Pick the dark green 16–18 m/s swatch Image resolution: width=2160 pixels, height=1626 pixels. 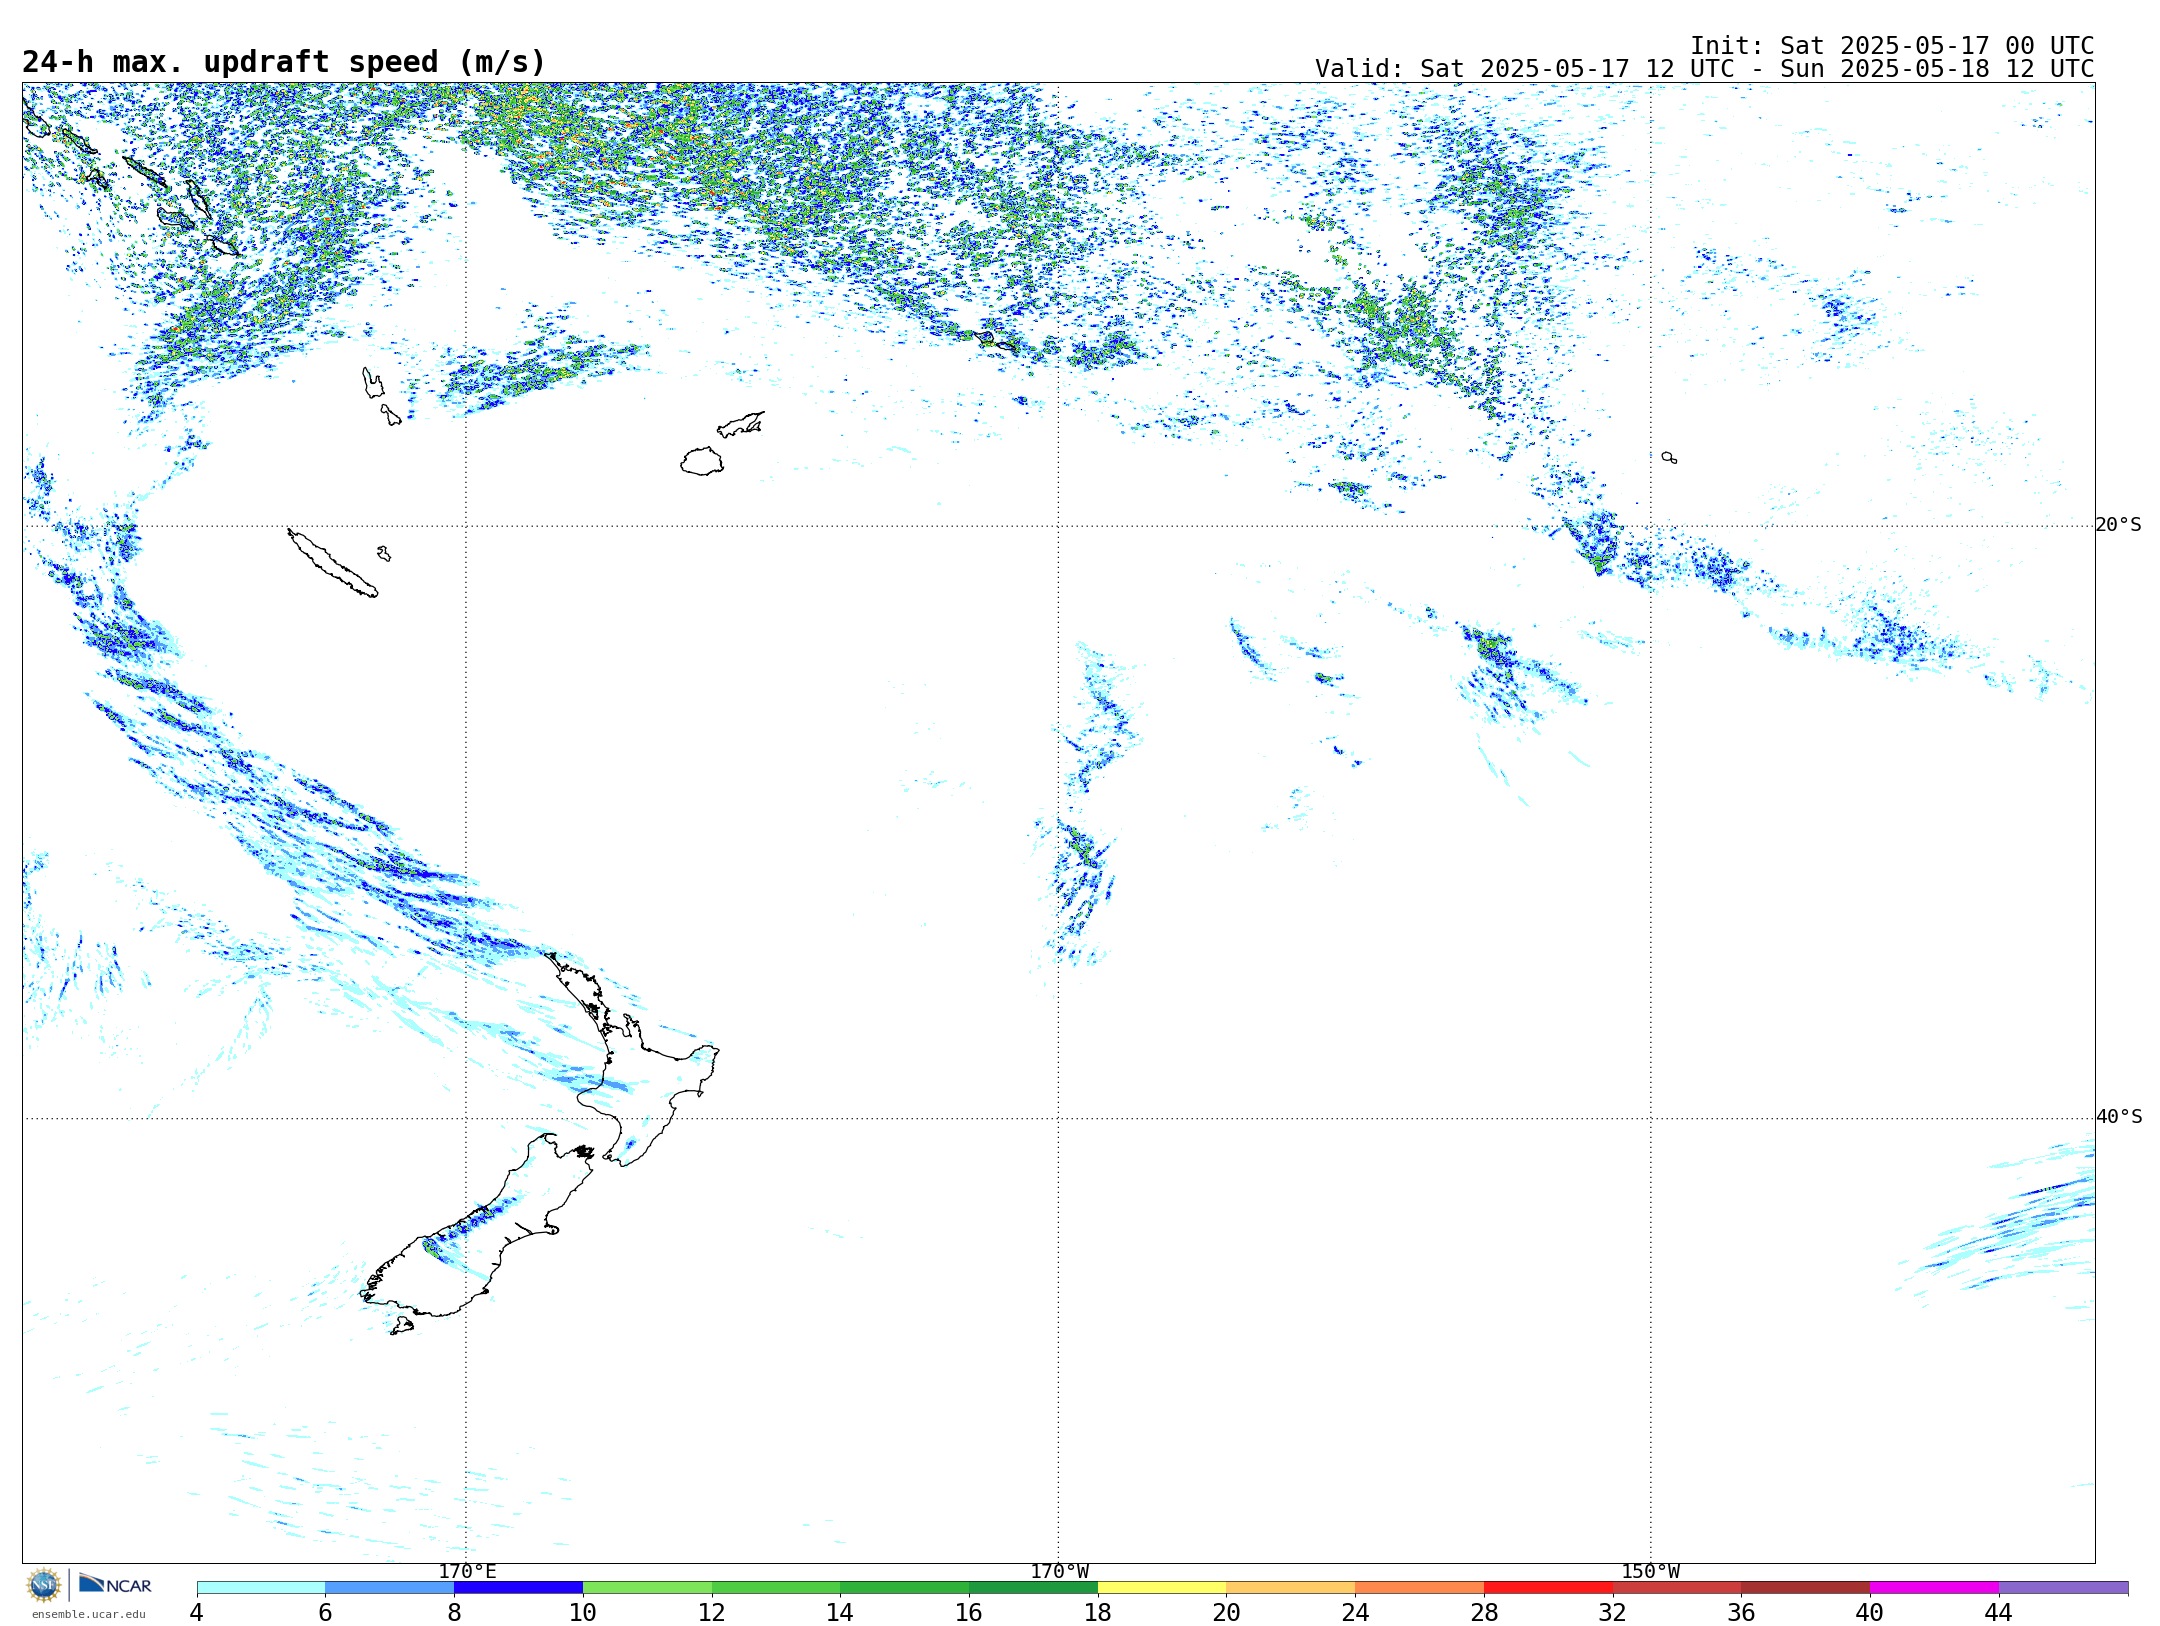(1033, 1588)
